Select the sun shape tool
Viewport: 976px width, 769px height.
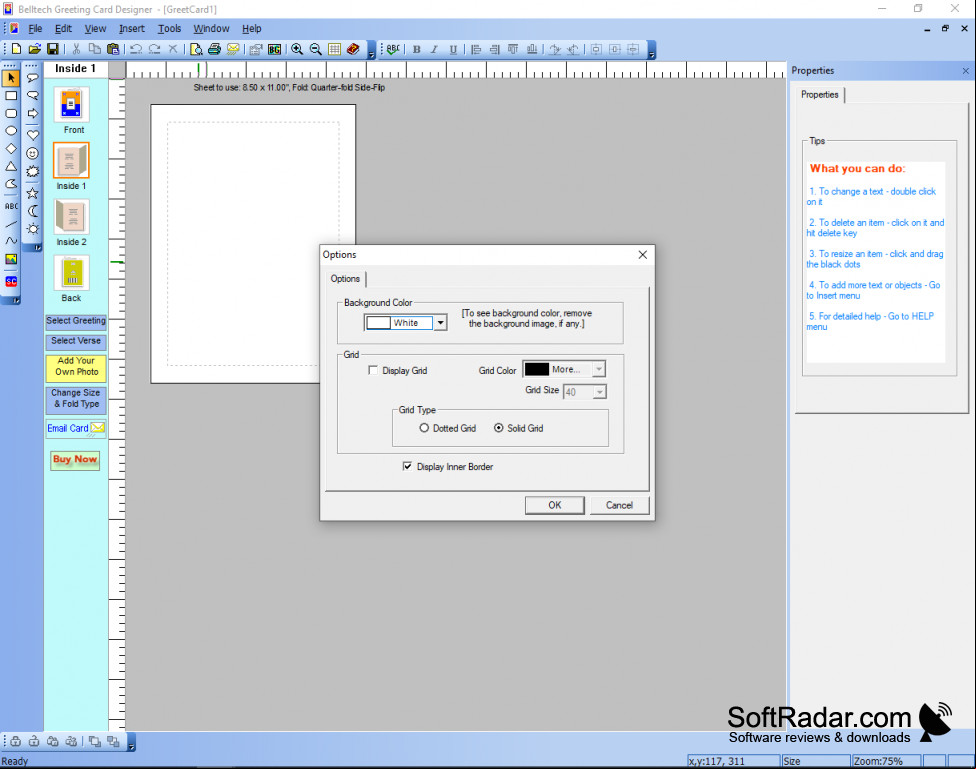[x=33, y=229]
